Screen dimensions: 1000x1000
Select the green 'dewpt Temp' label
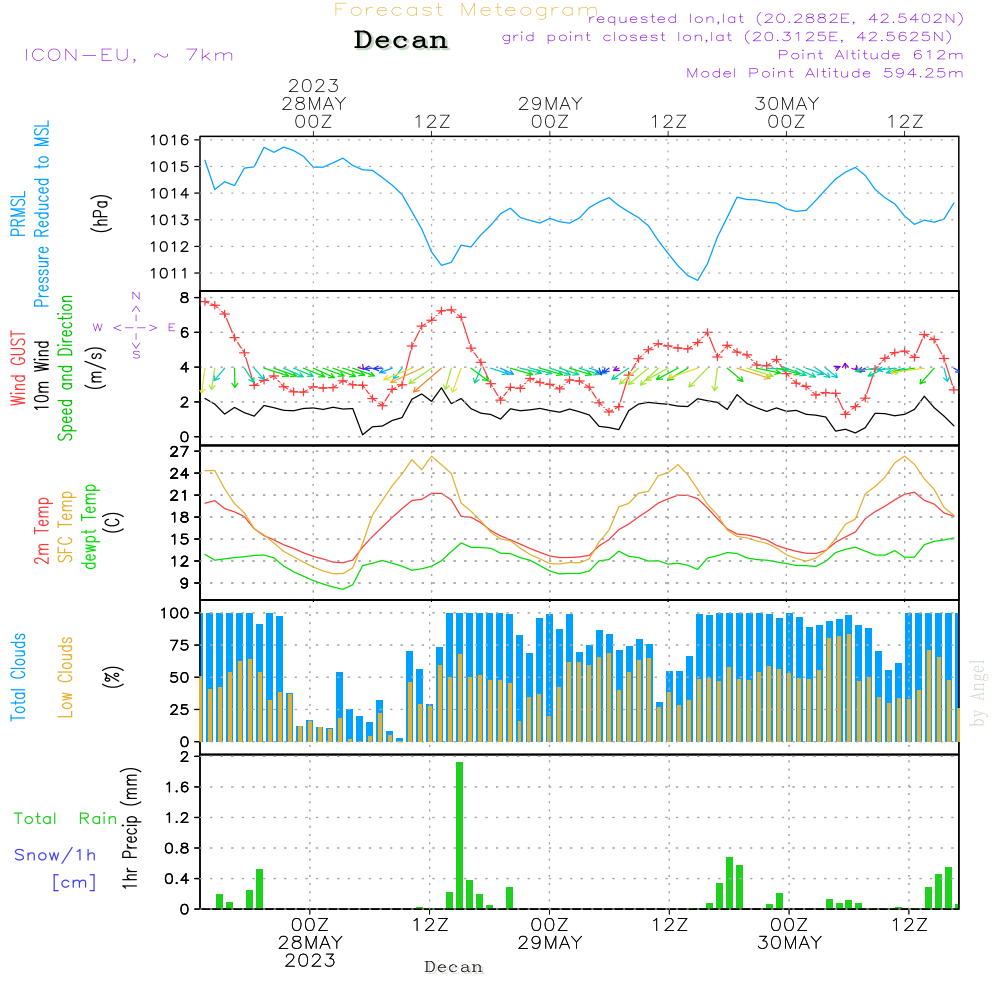click(x=89, y=526)
